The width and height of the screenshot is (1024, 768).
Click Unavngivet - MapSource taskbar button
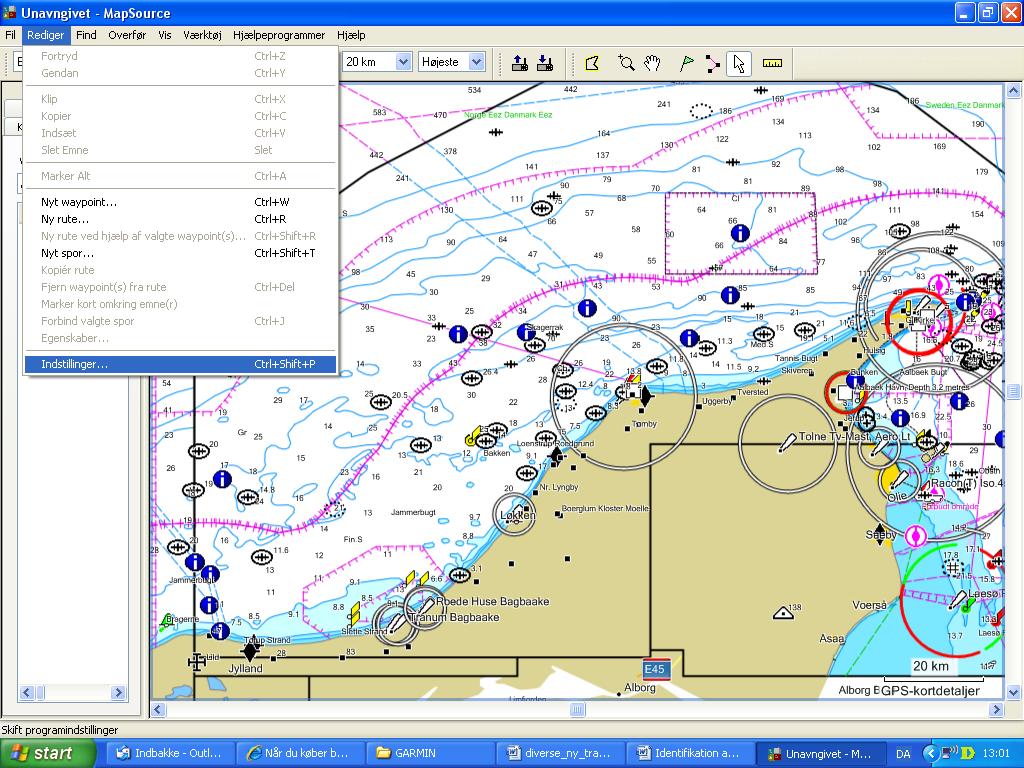tap(820, 754)
